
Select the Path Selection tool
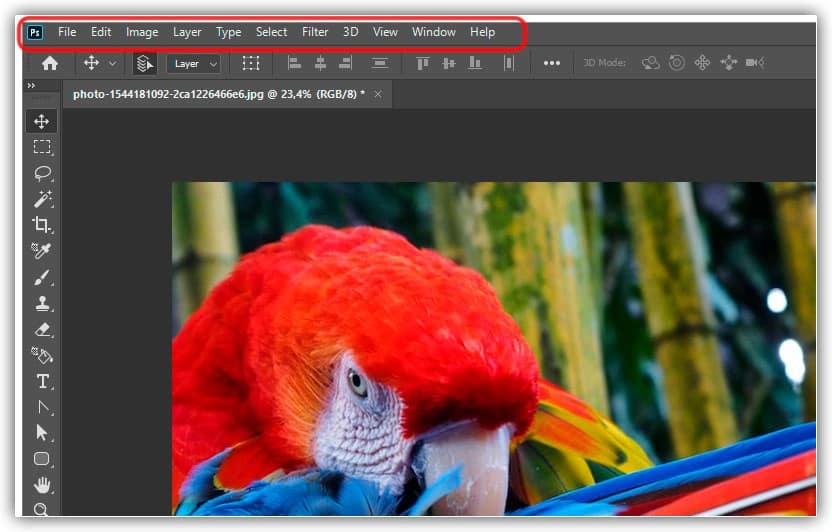pyautogui.click(x=42, y=433)
